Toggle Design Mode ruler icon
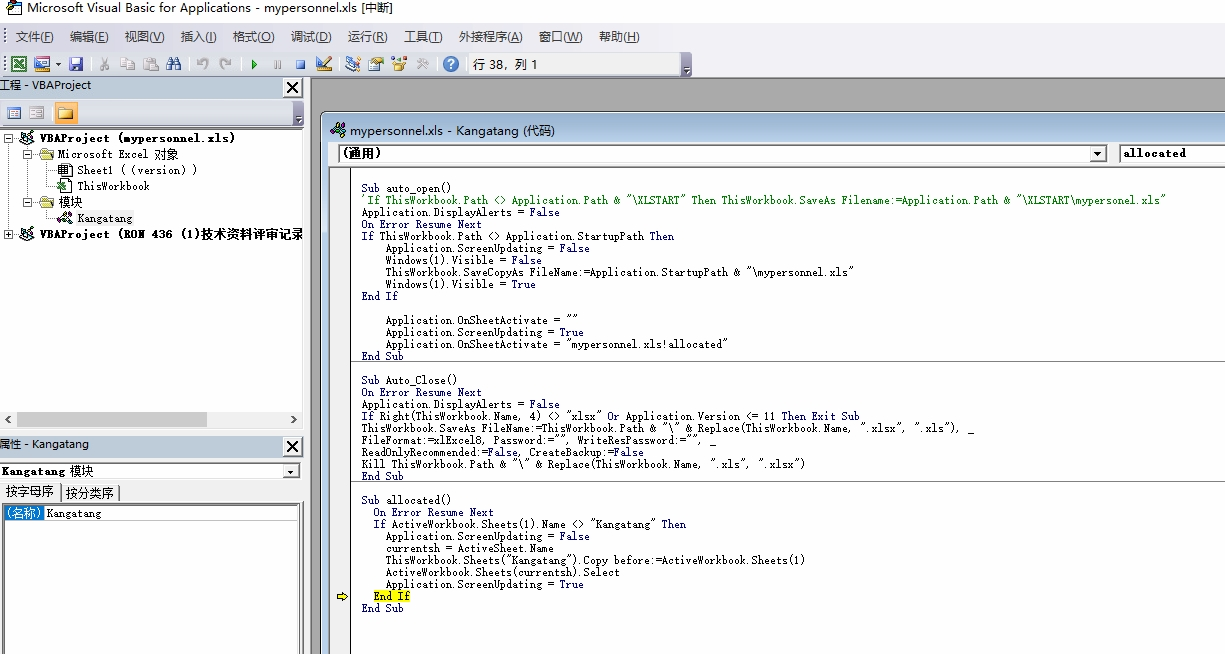This screenshot has height=654, width=1225. (323, 64)
